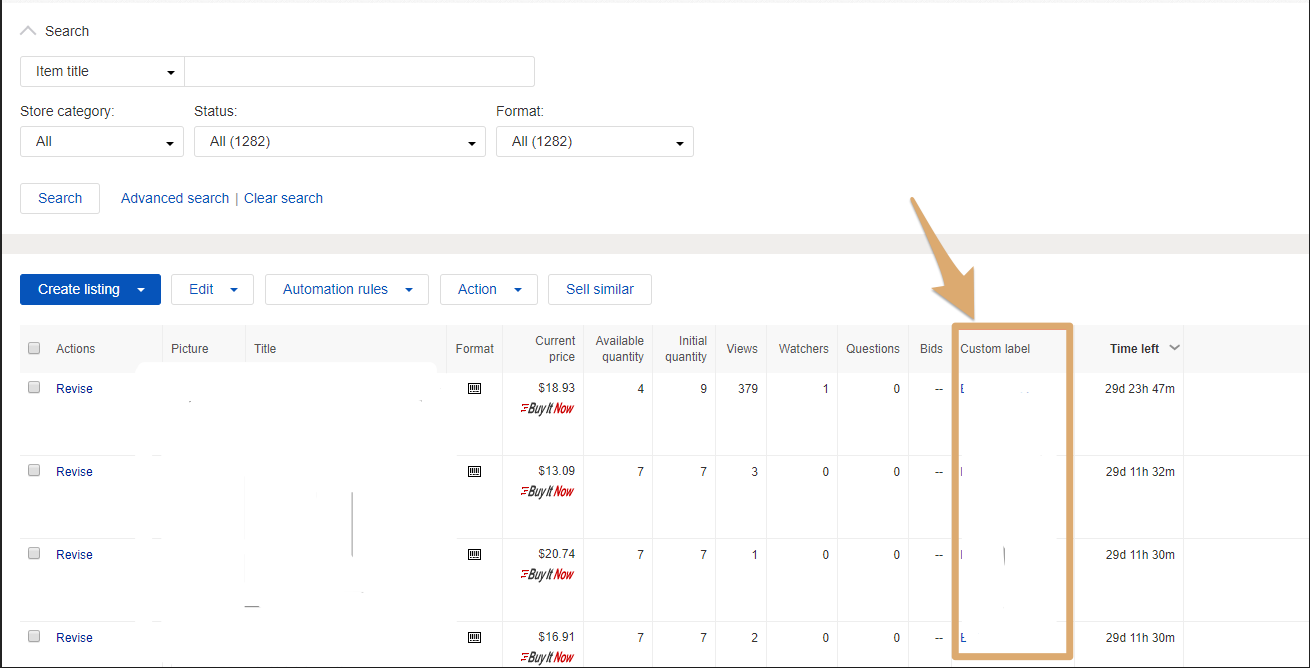
Task: Open the Item title search-type dropdown
Action: (x=102, y=72)
